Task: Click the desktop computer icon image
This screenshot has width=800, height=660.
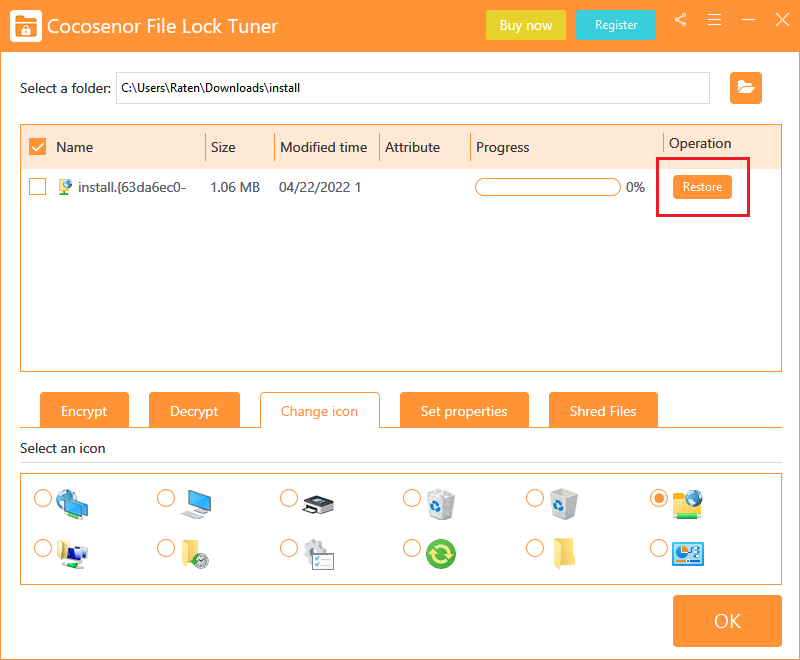Action: (196, 504)
